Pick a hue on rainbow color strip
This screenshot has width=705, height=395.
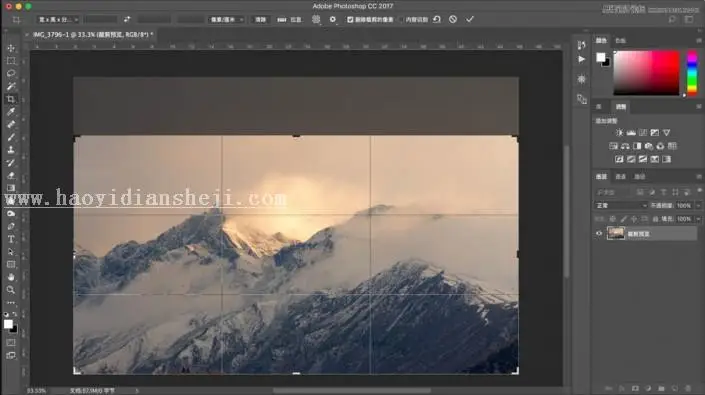click(x=692, y=73)
